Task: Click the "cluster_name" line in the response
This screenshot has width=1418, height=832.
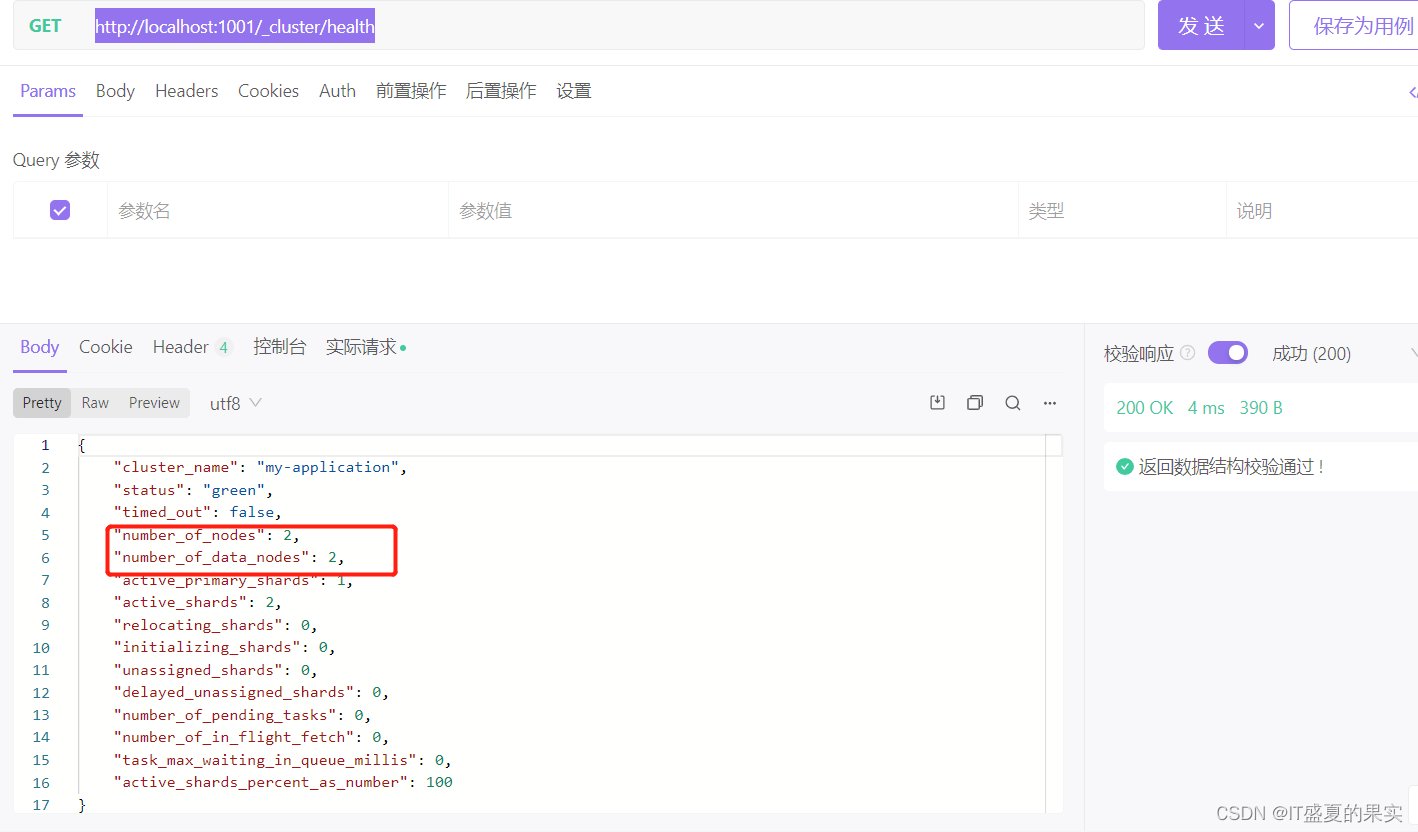Action: [x=260, y=467]
